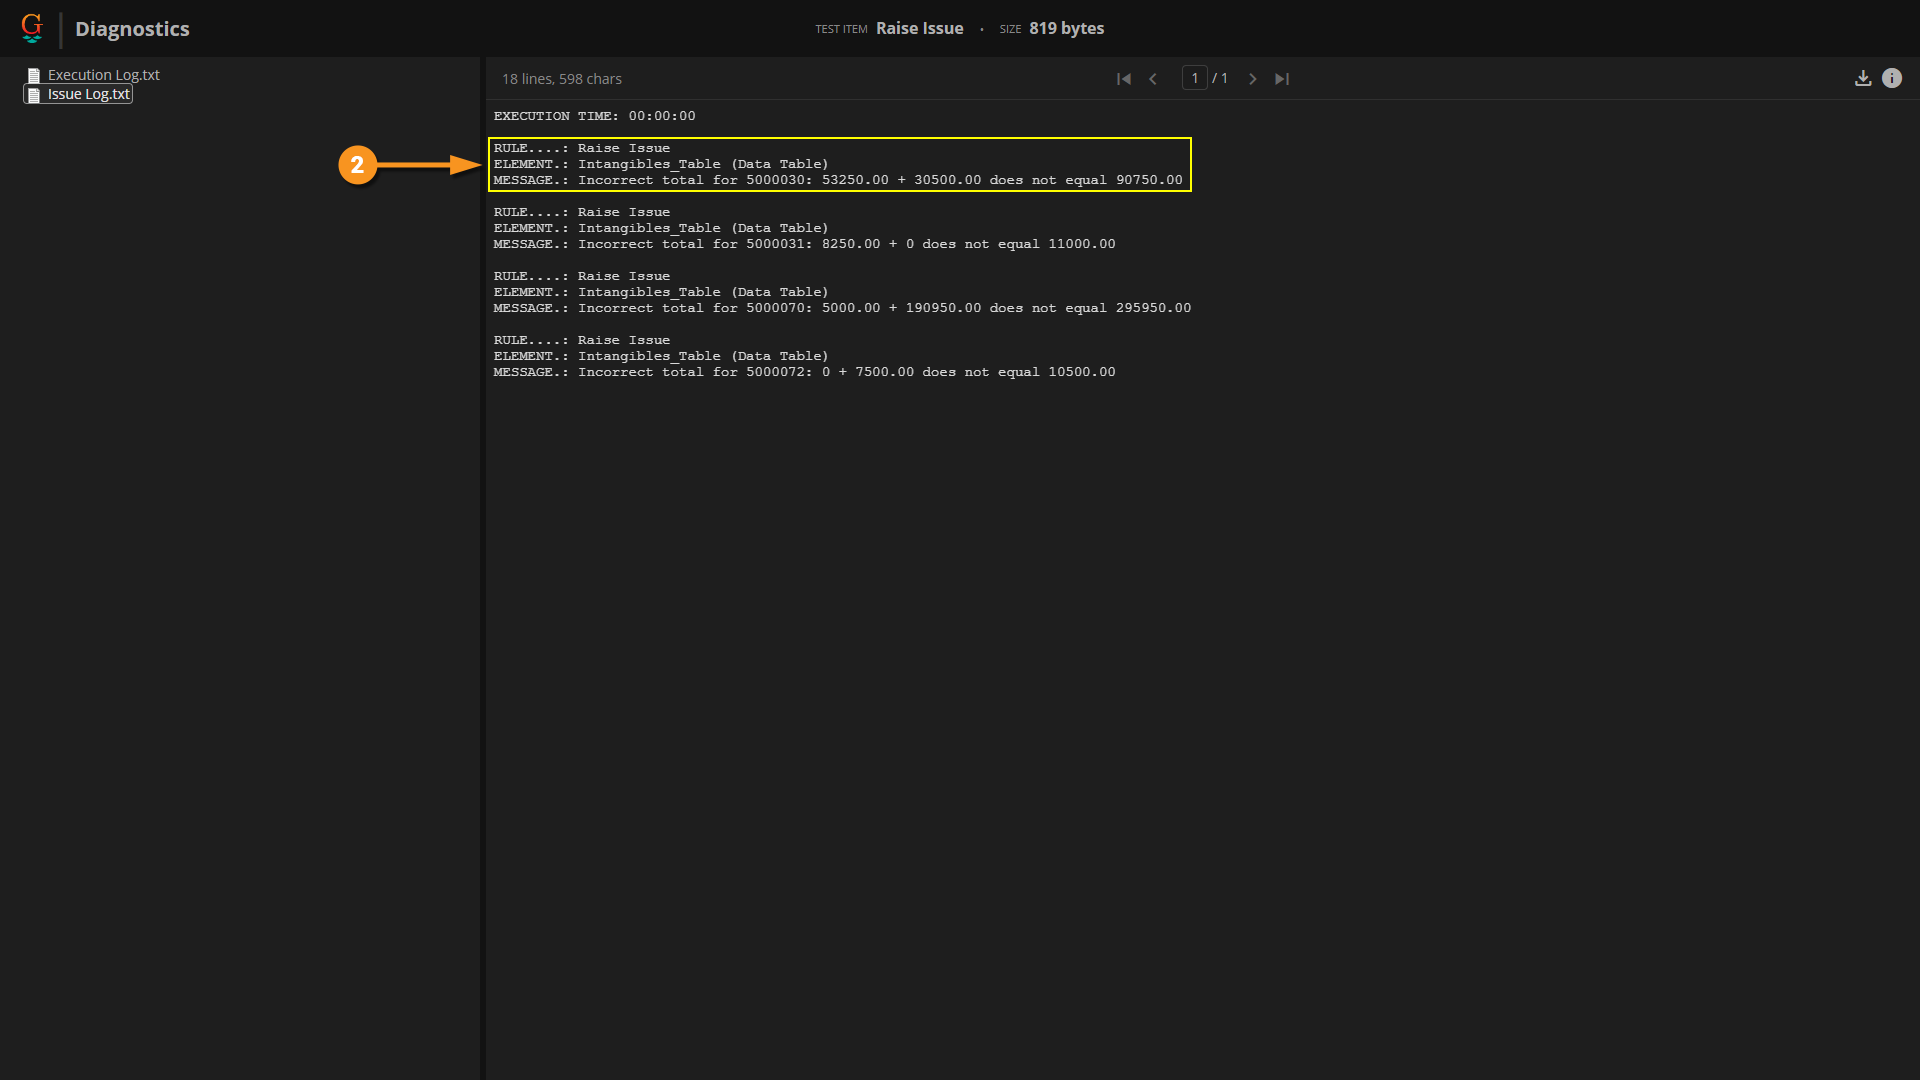Screen dimensions: 1920x1080
Task: Click the Raise Issue test item title
Action: pyautogui.click(x=919, y=28)
